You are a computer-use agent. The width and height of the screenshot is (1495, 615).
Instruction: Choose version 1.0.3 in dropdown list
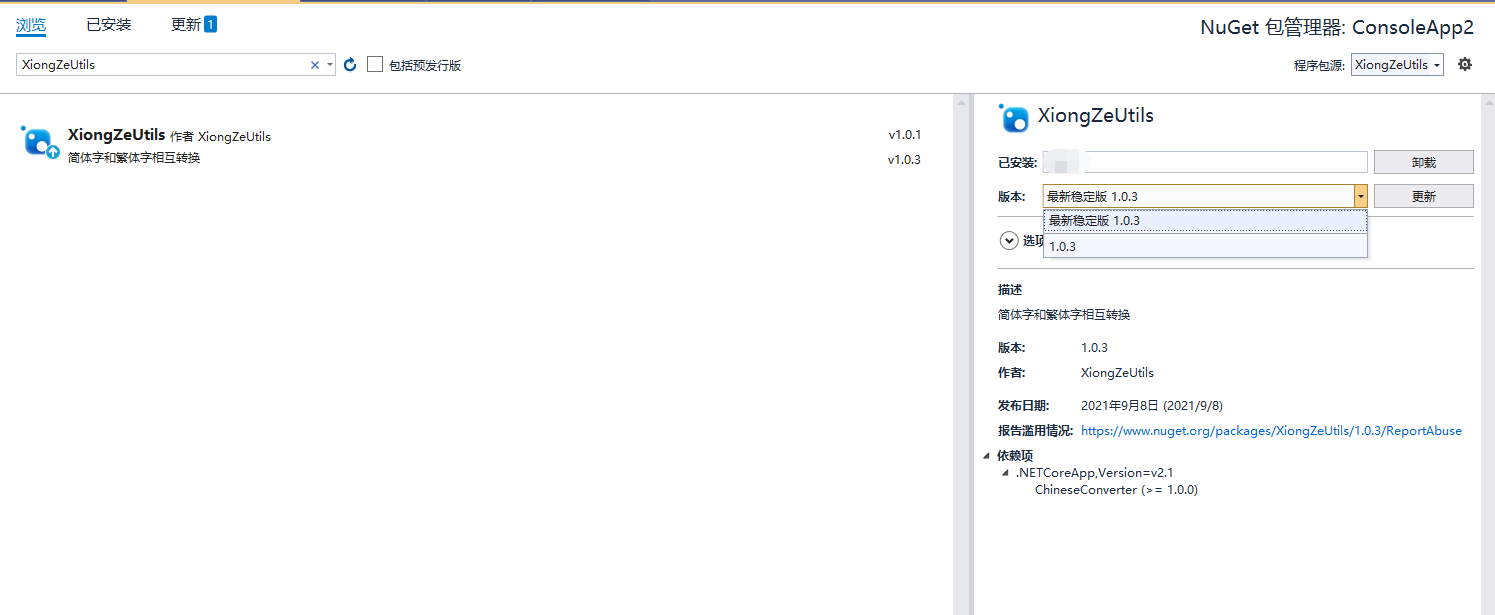point(1205,246)
